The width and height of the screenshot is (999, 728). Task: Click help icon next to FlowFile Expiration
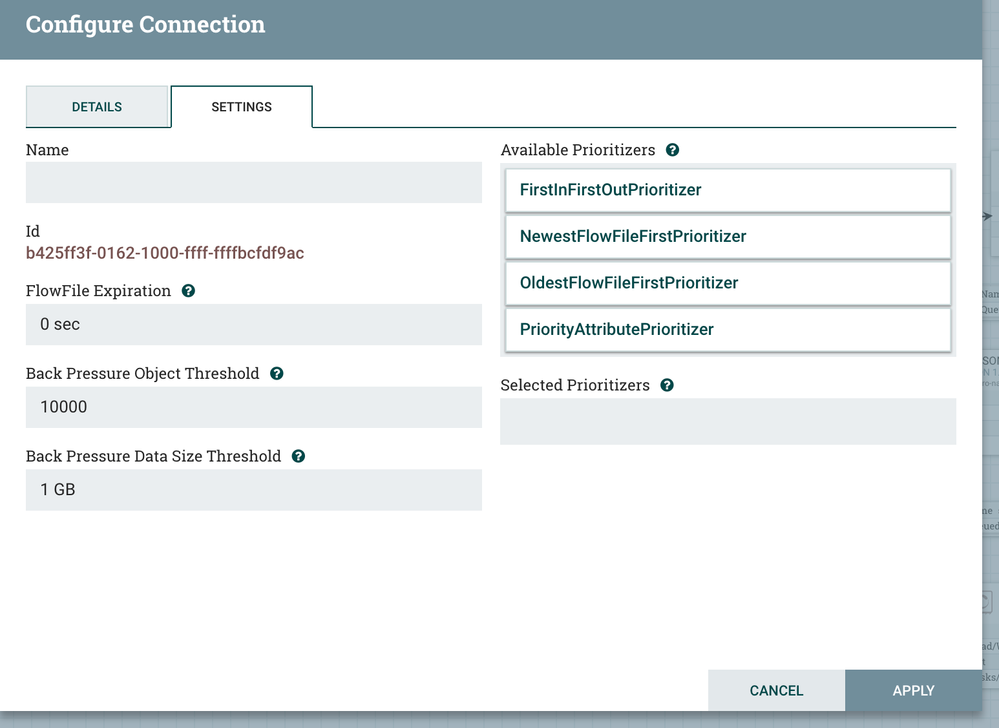pyautogui.click(x=188, y=291)
